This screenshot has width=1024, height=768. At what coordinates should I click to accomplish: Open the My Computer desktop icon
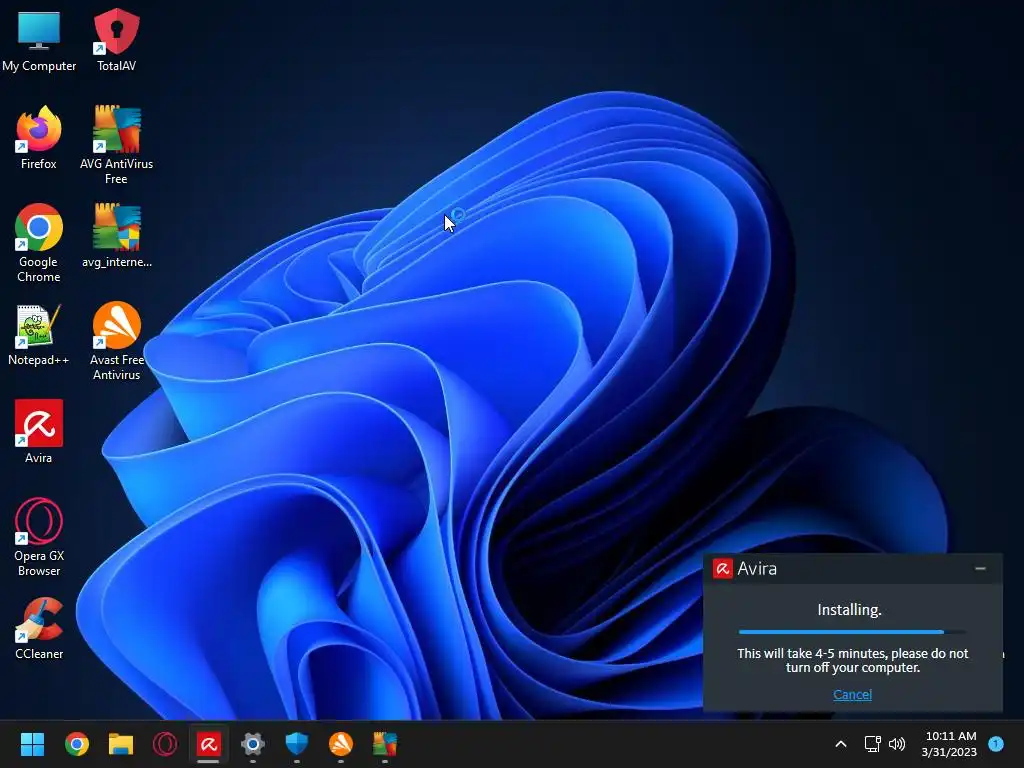tap(39, 40)
